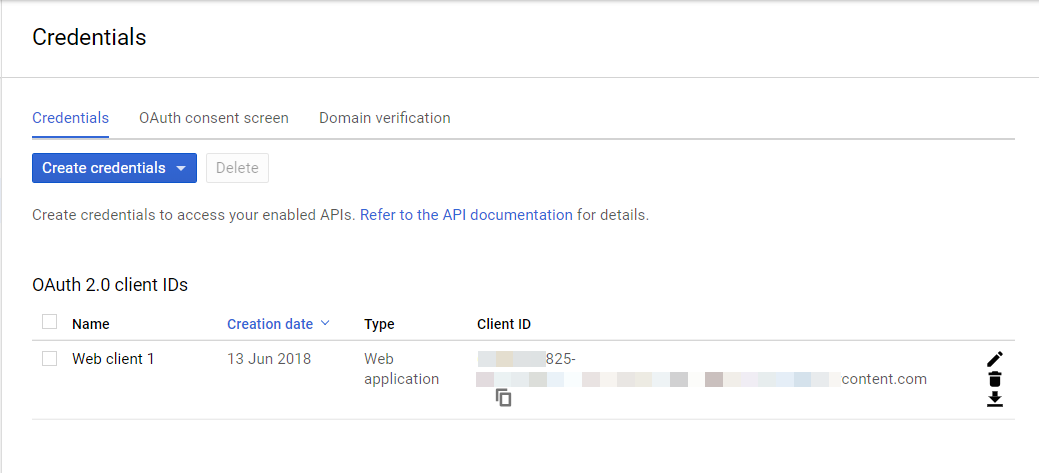Click the Web application type cell
The width and height of the screenshot is (1039, 473).
[401, 369]
